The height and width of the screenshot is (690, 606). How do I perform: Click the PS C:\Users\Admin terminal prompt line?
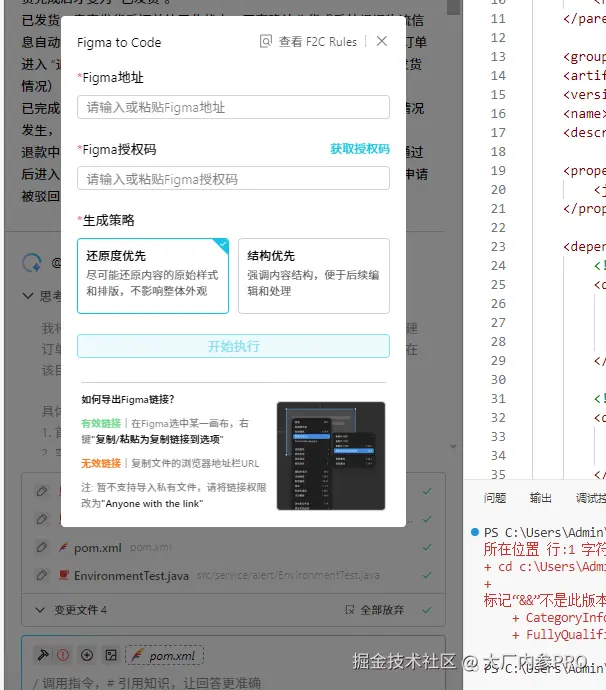[544, 532]
